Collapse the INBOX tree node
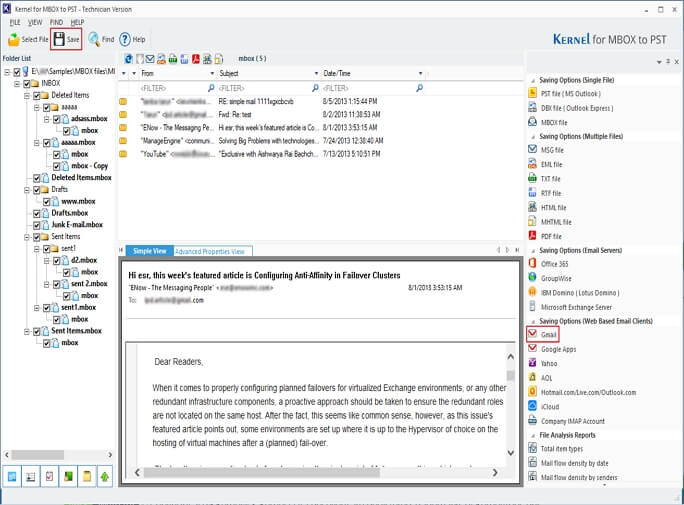 pos(17,83)
